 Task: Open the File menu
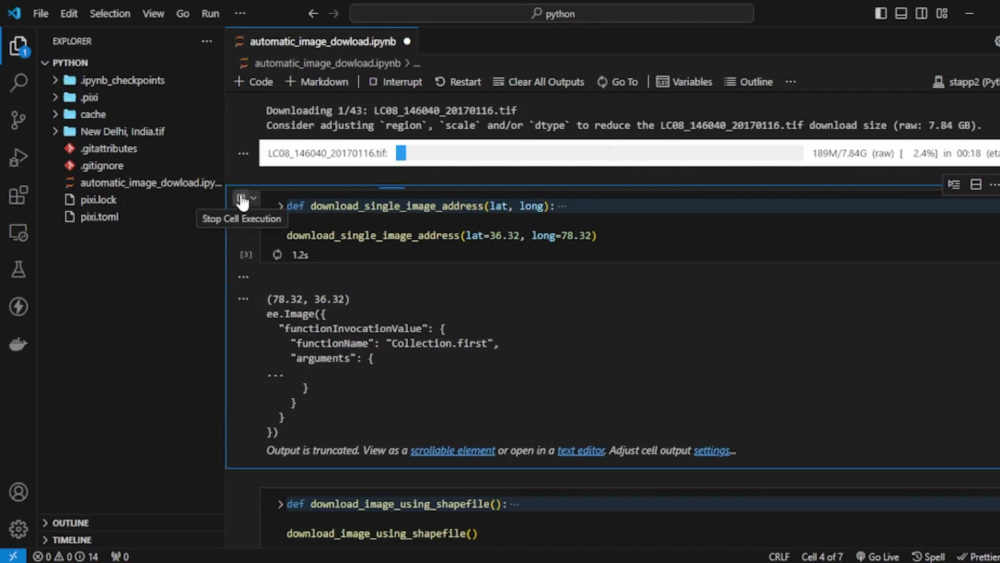(41, 13)
